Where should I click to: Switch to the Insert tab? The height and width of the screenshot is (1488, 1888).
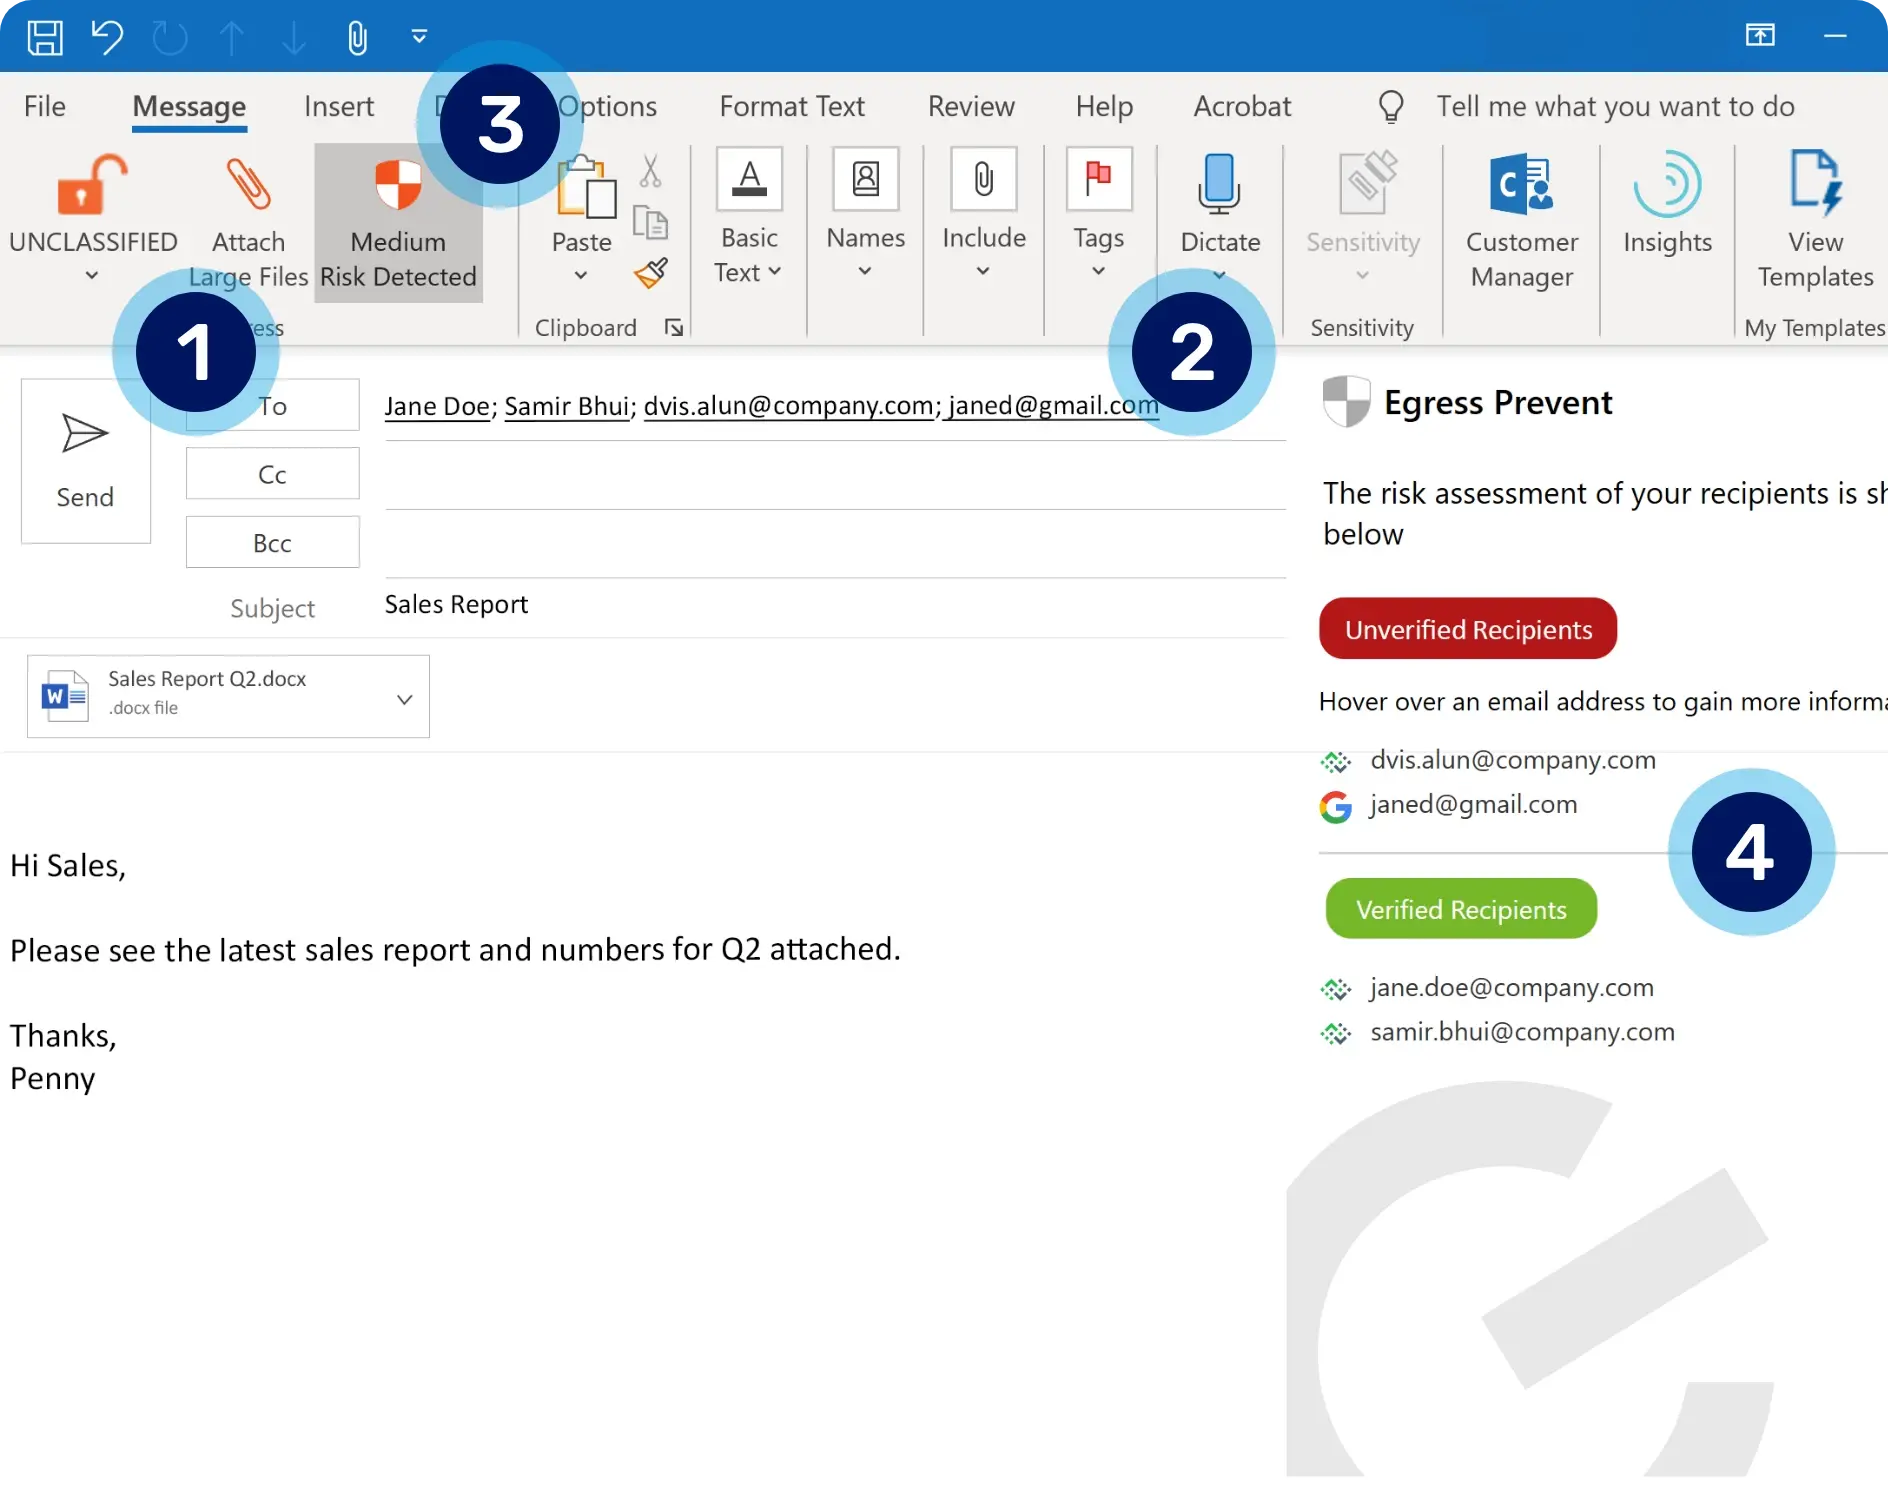click(x=338, y=106)
